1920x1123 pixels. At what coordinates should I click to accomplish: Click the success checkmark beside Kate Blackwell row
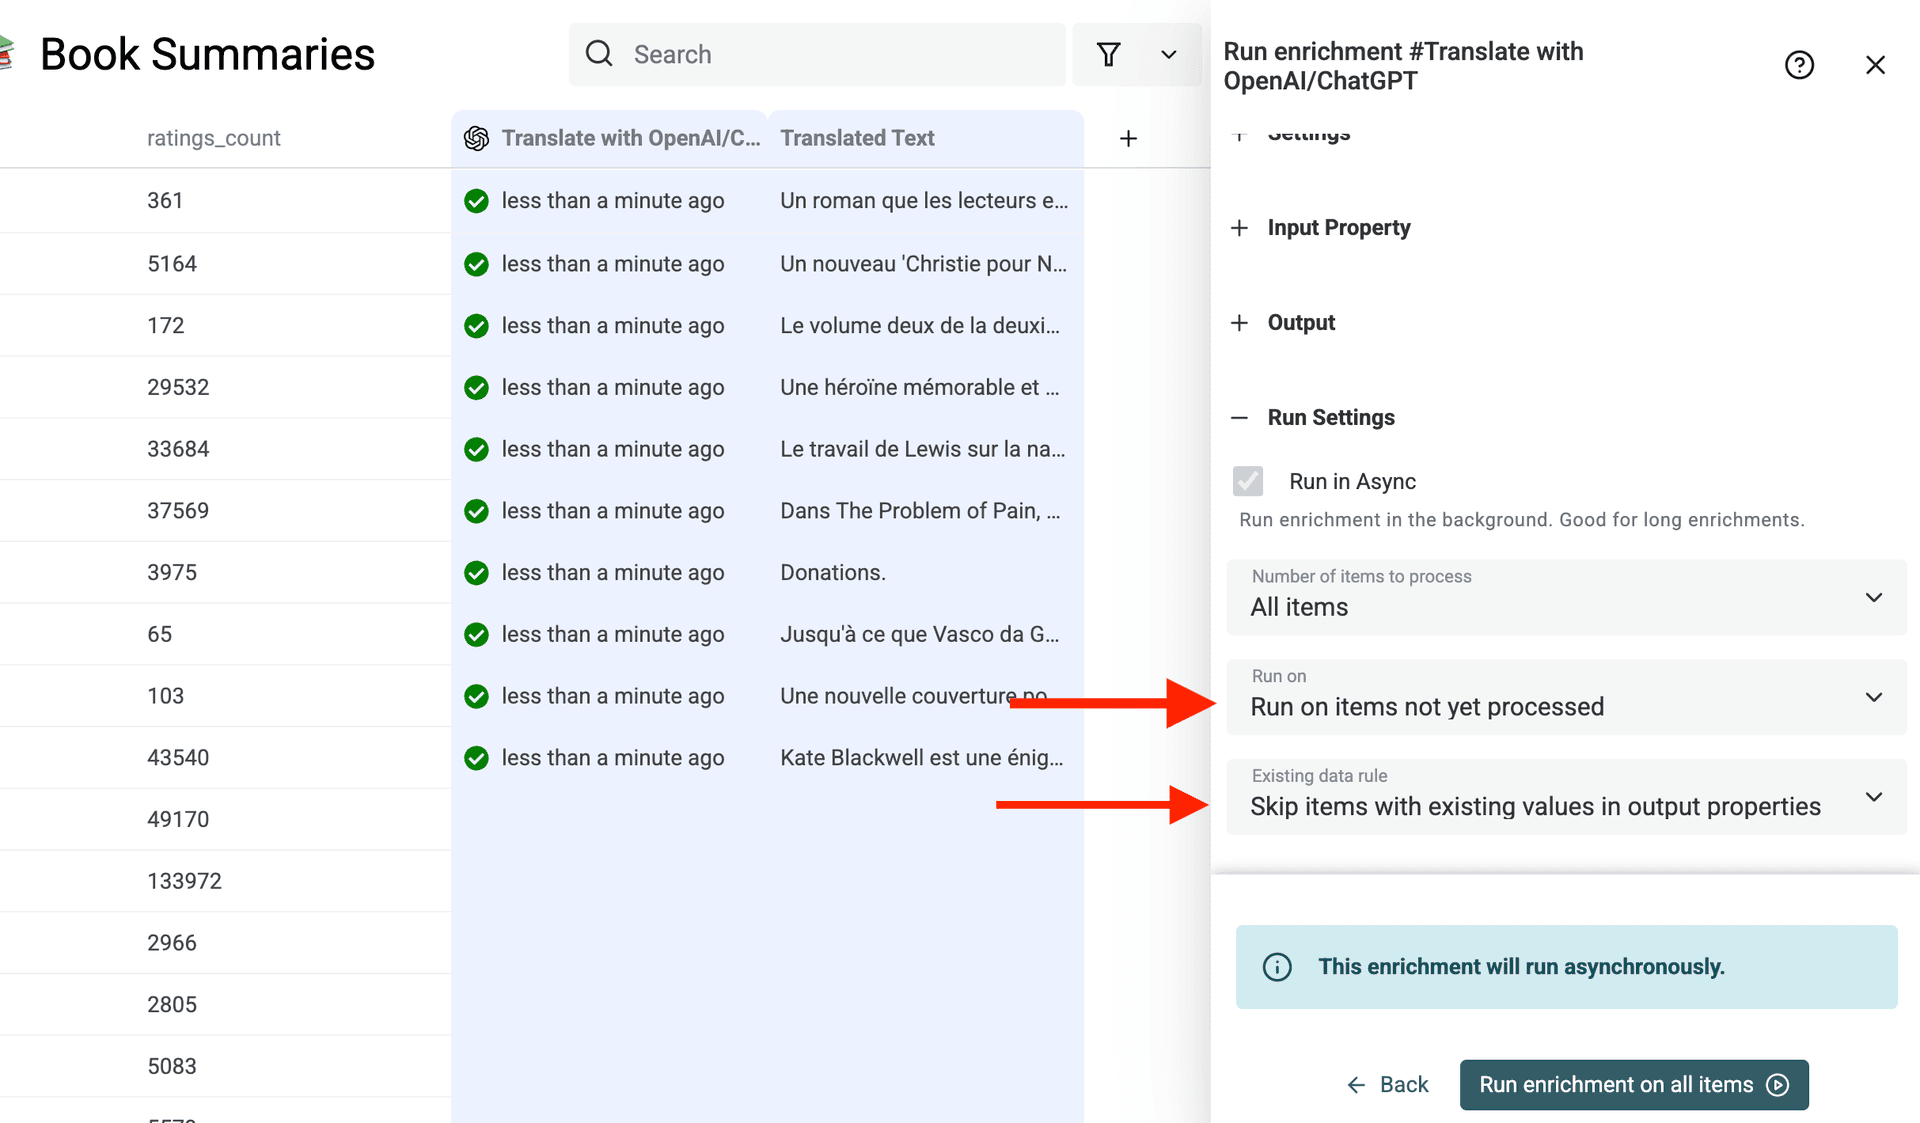pyautogui.click(x=477, y=758)
